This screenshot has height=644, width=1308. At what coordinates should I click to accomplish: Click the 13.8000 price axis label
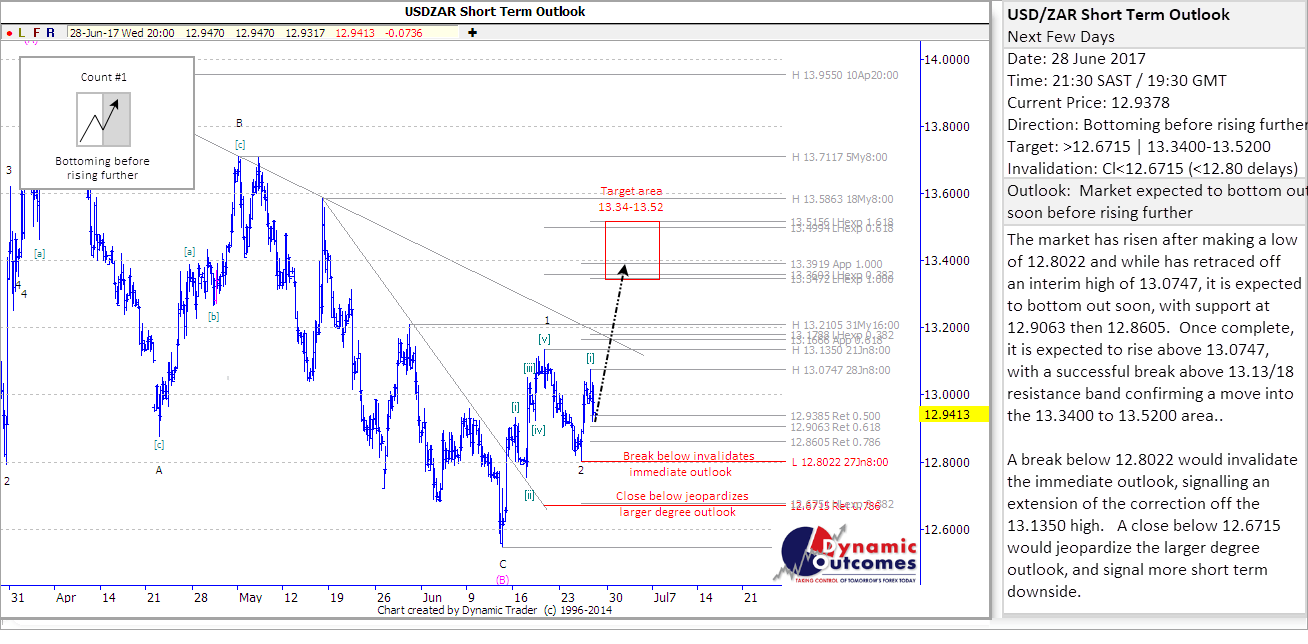coord(947,127)
